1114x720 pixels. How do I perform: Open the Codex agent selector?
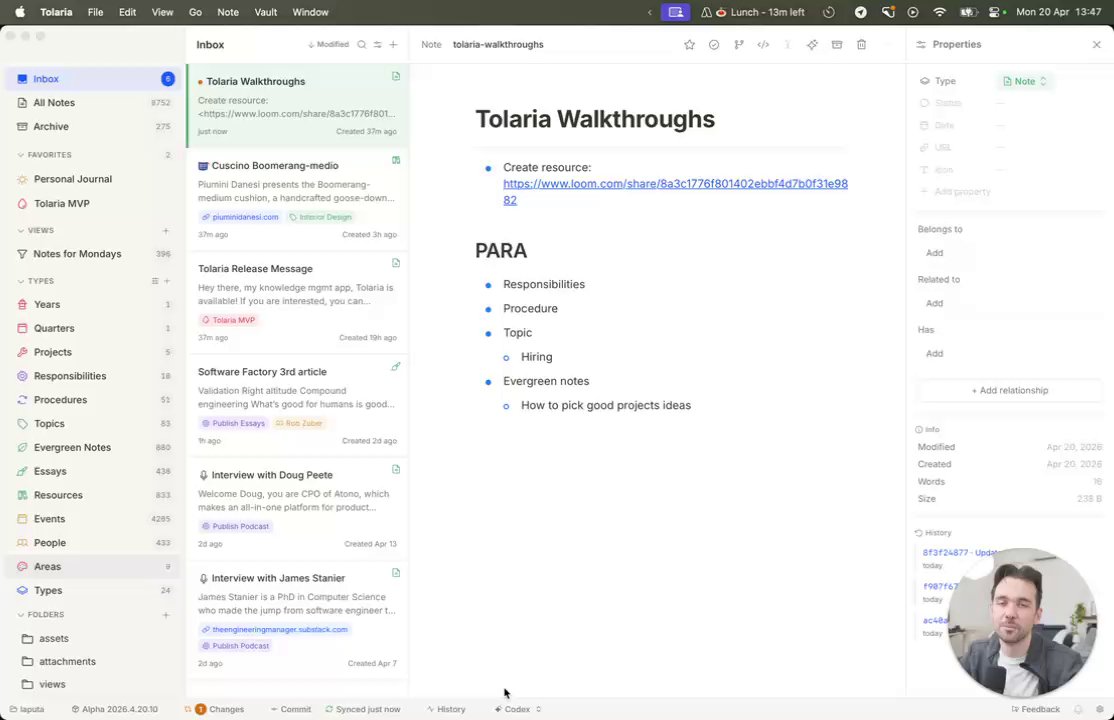tap(518, 709)
